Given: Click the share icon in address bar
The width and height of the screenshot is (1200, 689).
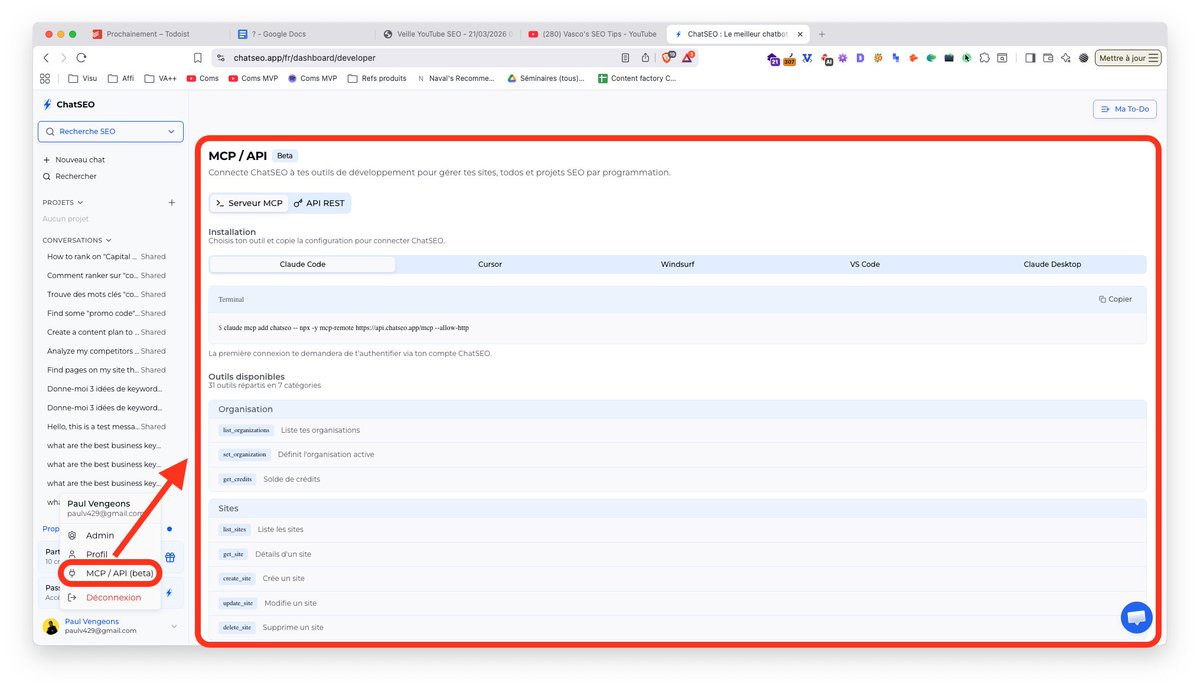Looking at the screenshot, I should click(645, 58).
